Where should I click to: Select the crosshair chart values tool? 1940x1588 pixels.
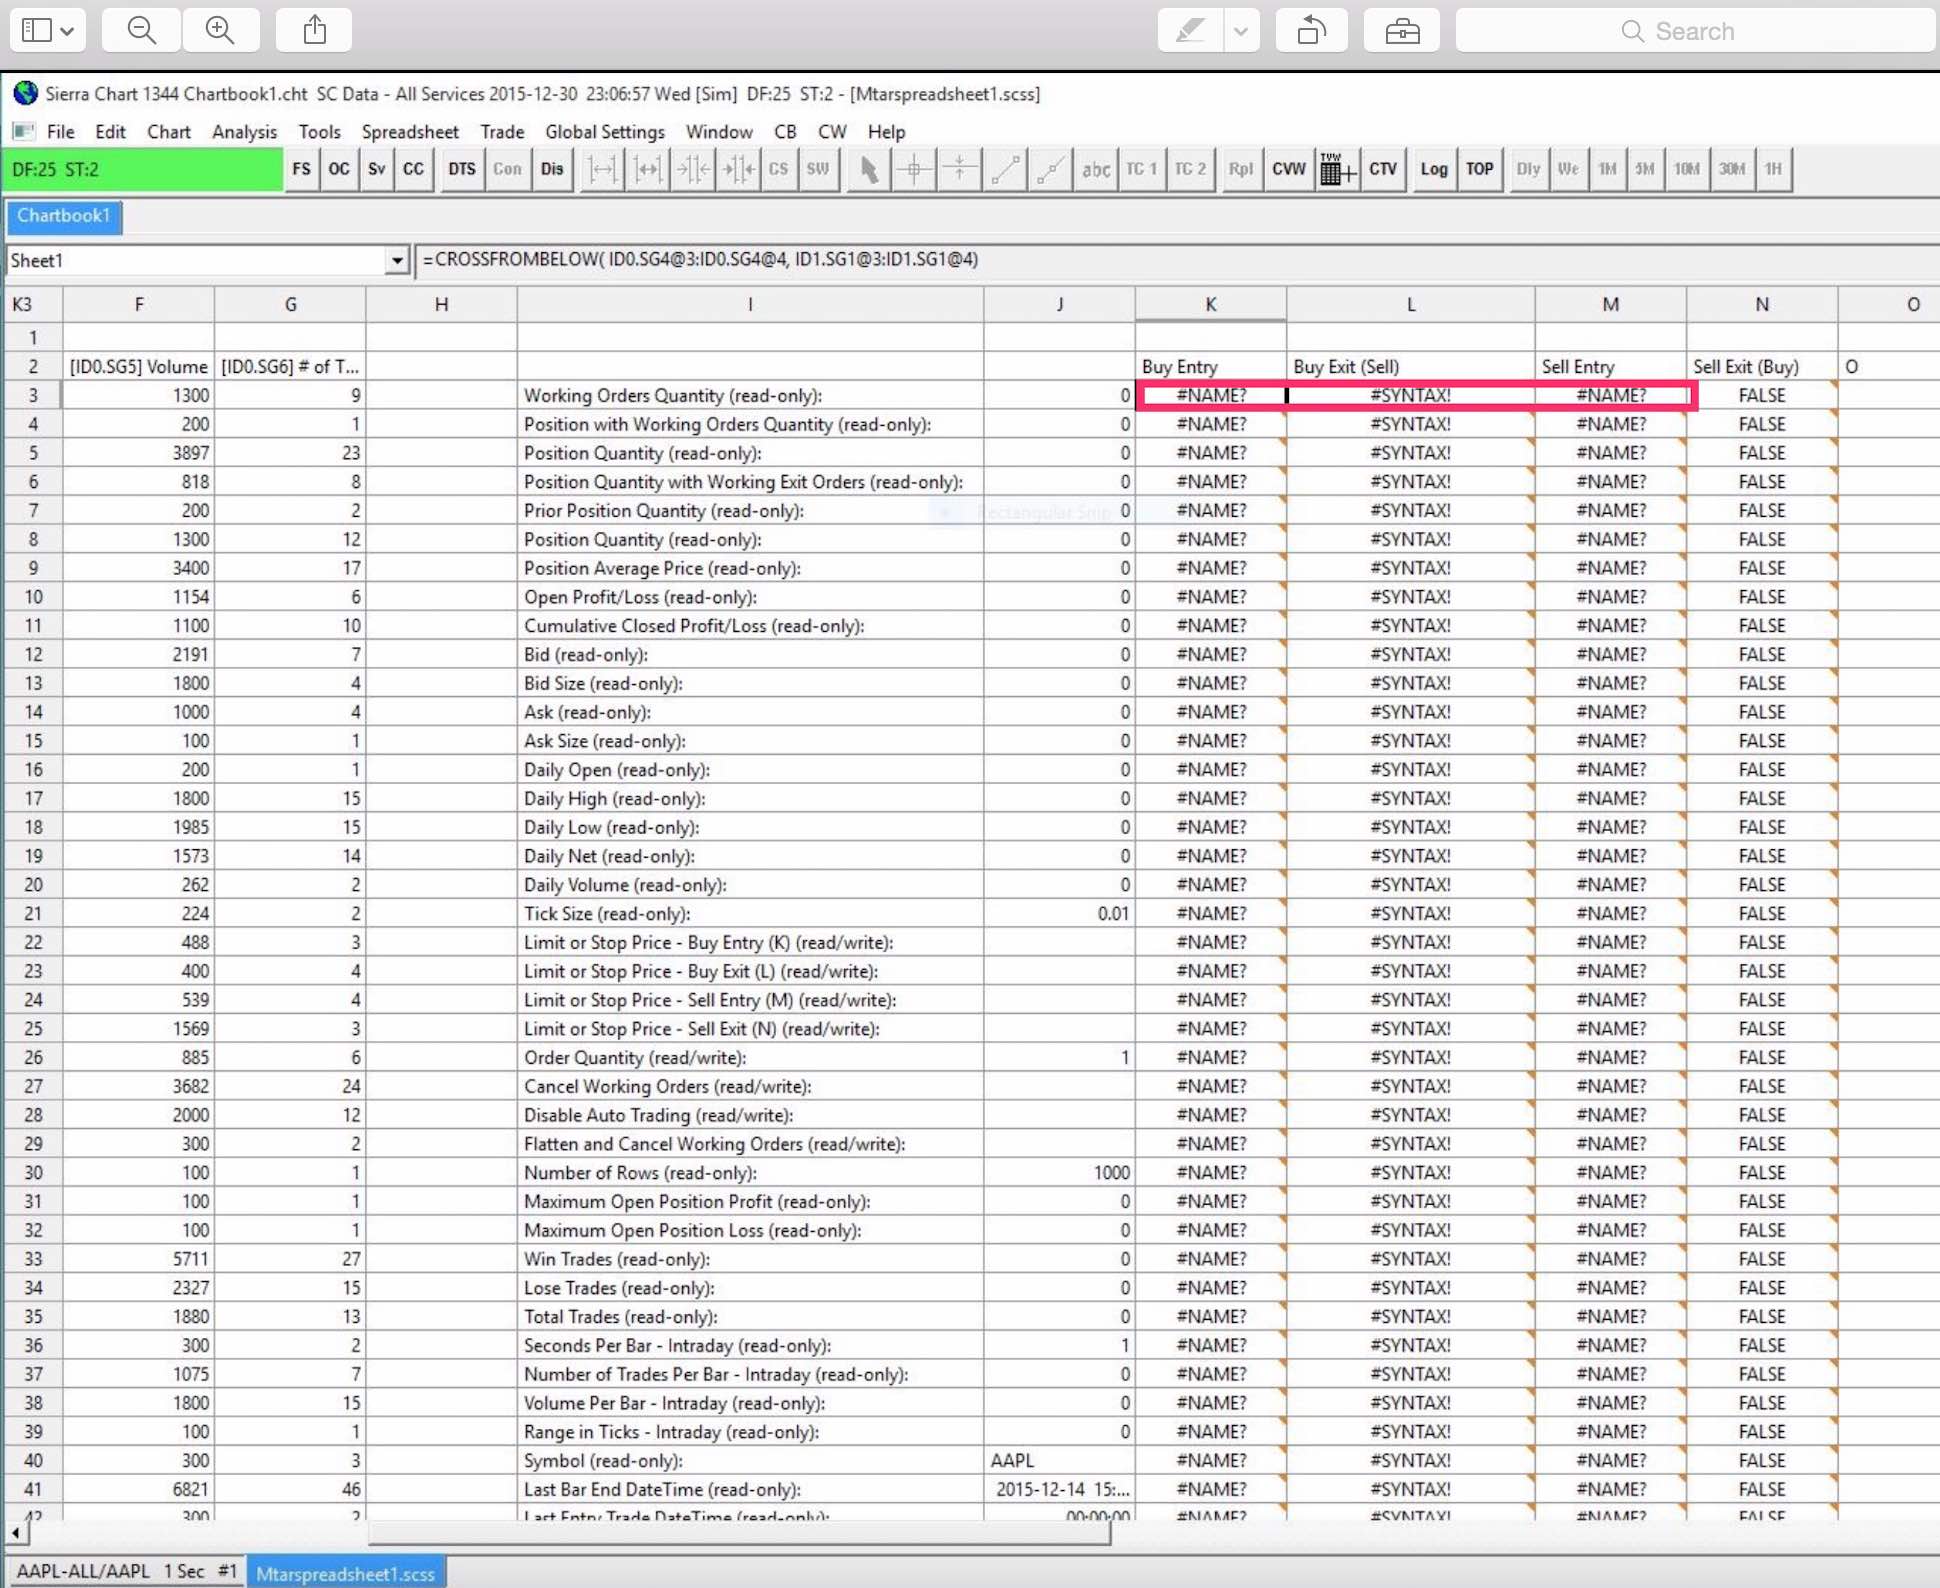tap(913, 169)
